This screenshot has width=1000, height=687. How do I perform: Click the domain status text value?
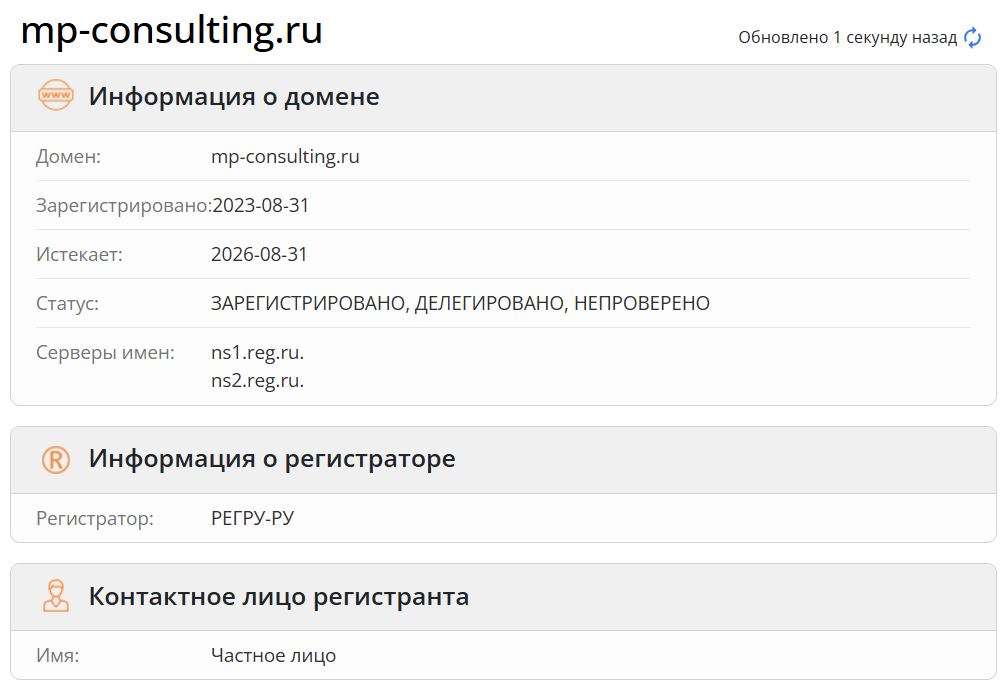click(460, 304)
